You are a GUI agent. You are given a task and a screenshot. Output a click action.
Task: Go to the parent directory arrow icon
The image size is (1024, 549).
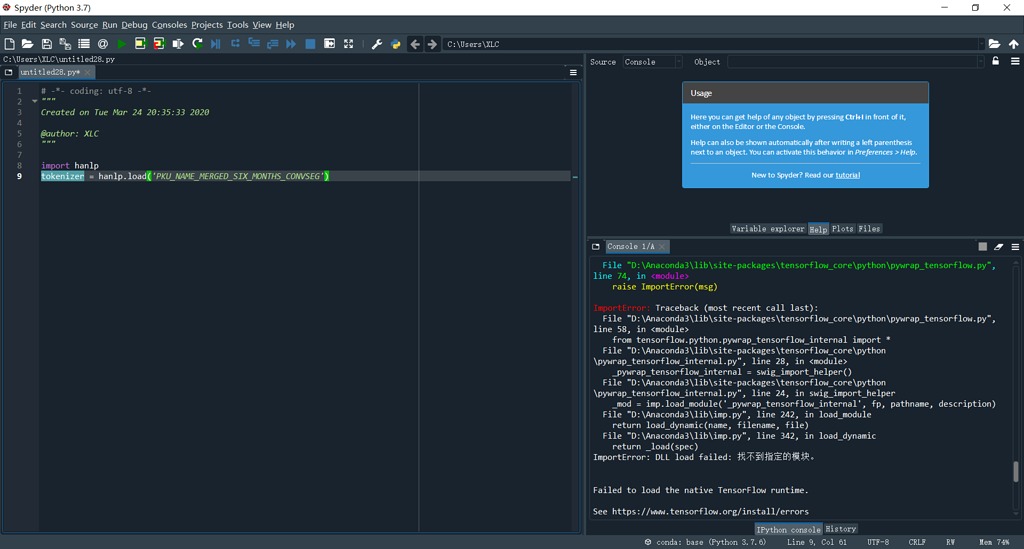click(x=1013, y=44)
